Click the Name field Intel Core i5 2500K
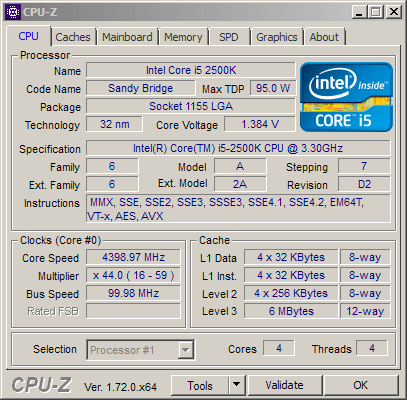 click(x=191, y=70)
